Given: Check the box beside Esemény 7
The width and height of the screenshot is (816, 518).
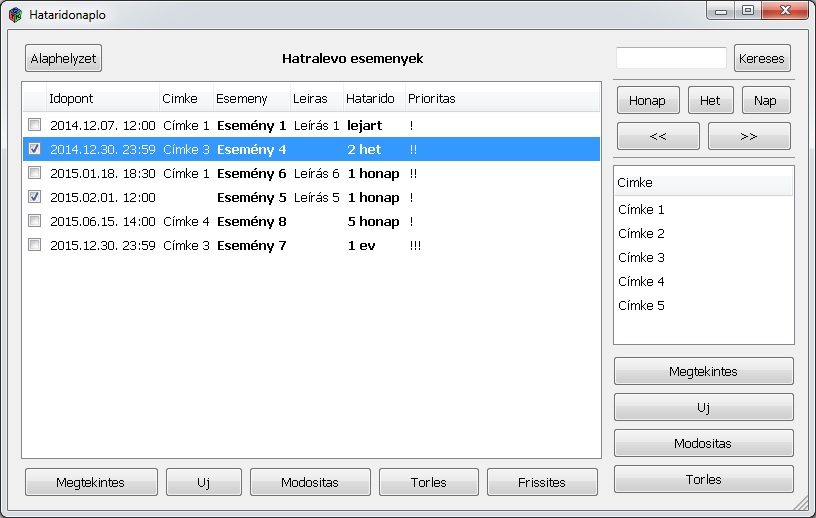Looking at the screenshot, I should [x=35, y=246].
